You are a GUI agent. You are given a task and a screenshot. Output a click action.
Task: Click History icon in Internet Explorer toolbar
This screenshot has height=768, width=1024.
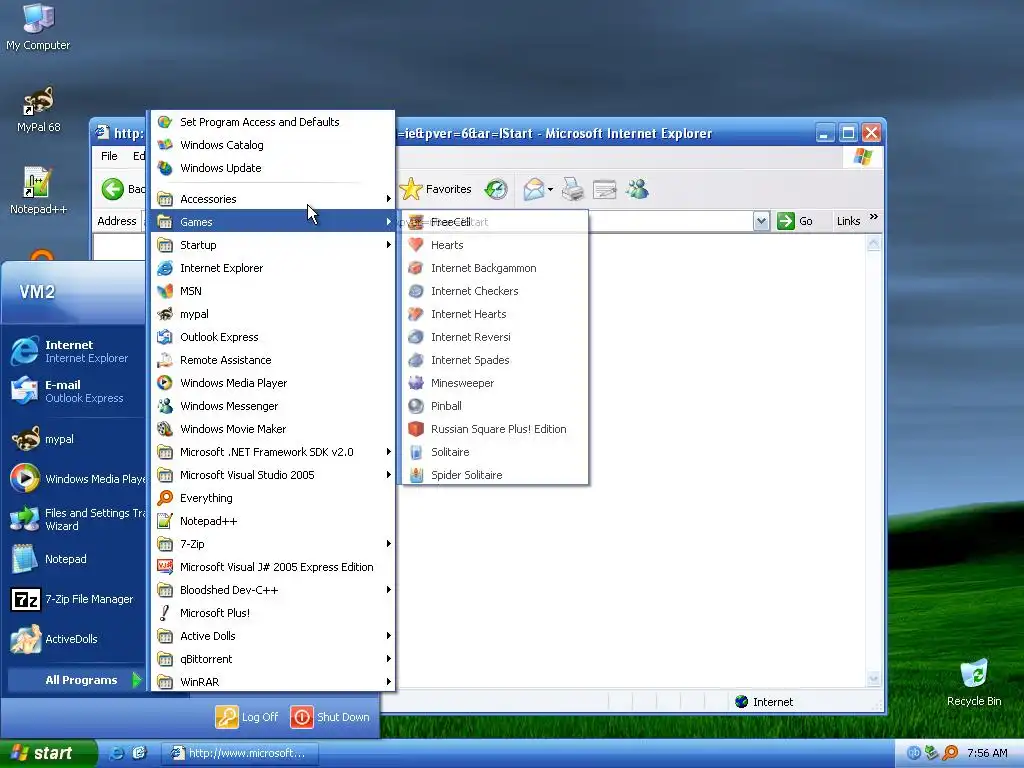point(496,189)
